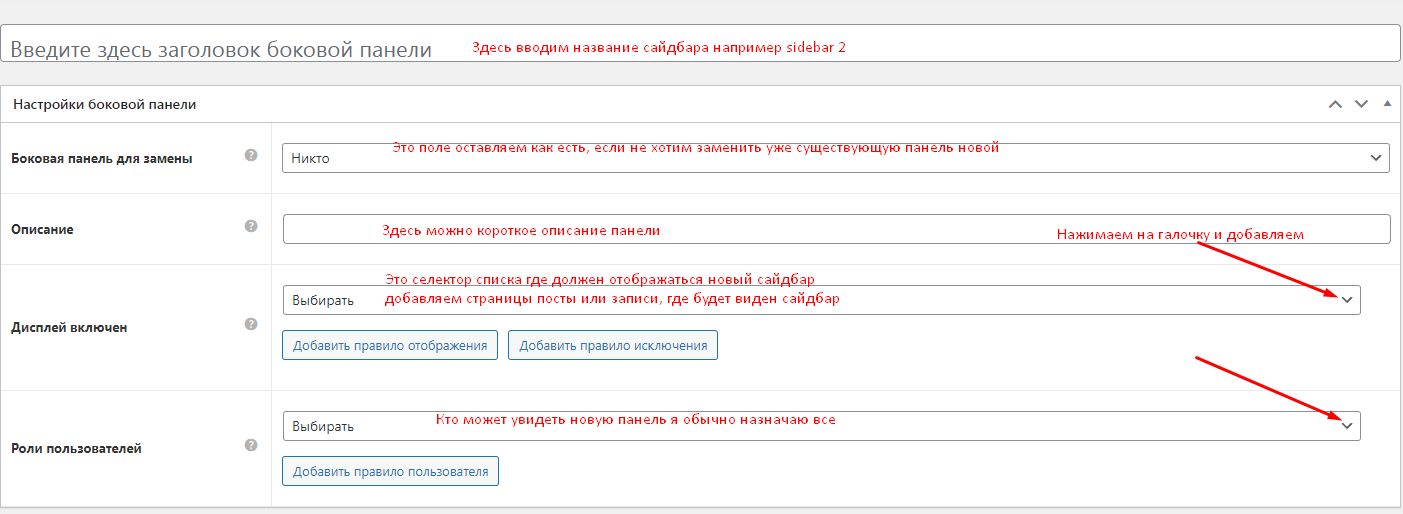Click into the Описание text field

(835, 229)
